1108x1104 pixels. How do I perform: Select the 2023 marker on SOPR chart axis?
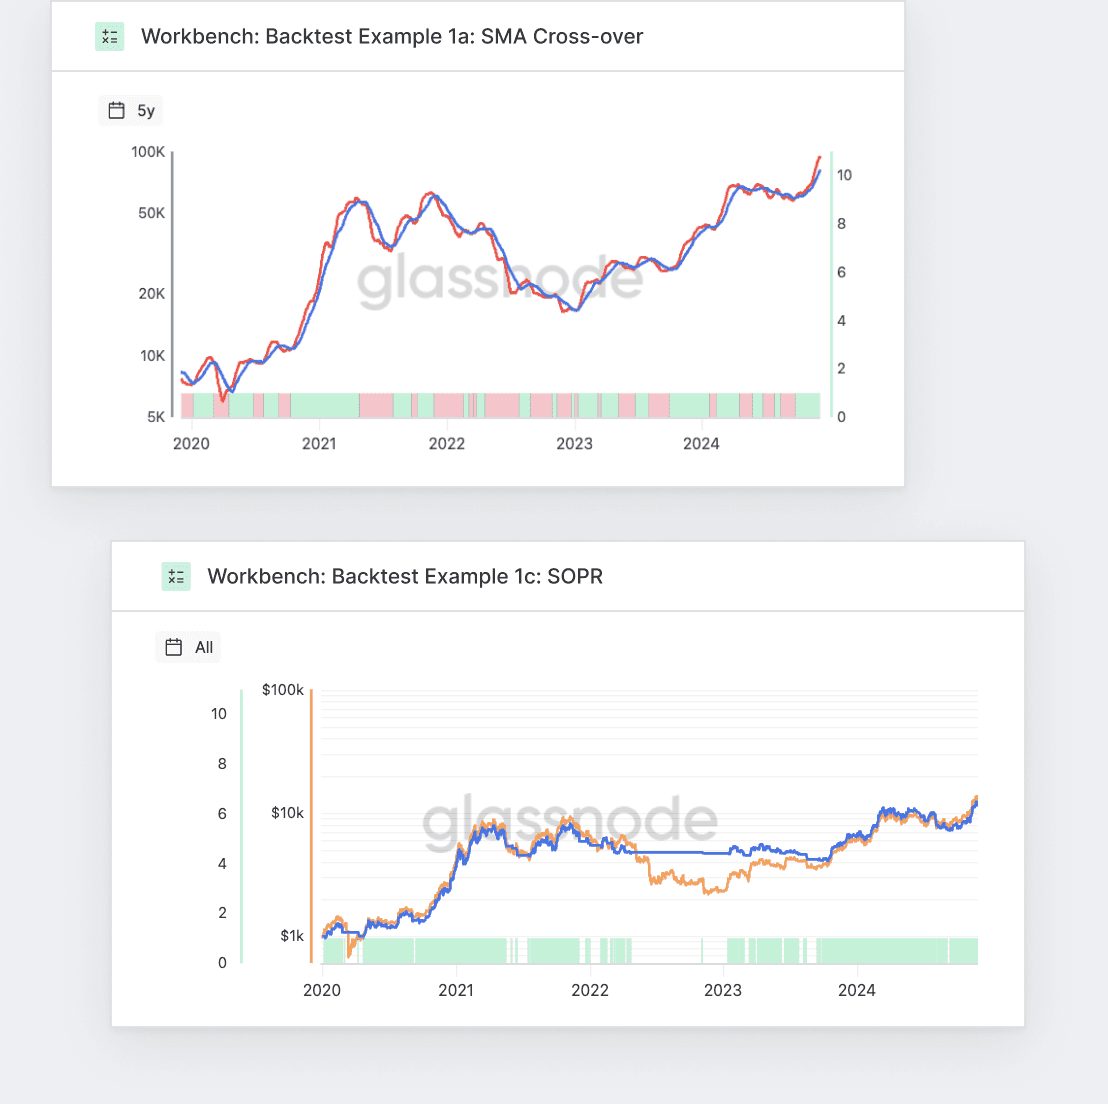pos(723,990)
